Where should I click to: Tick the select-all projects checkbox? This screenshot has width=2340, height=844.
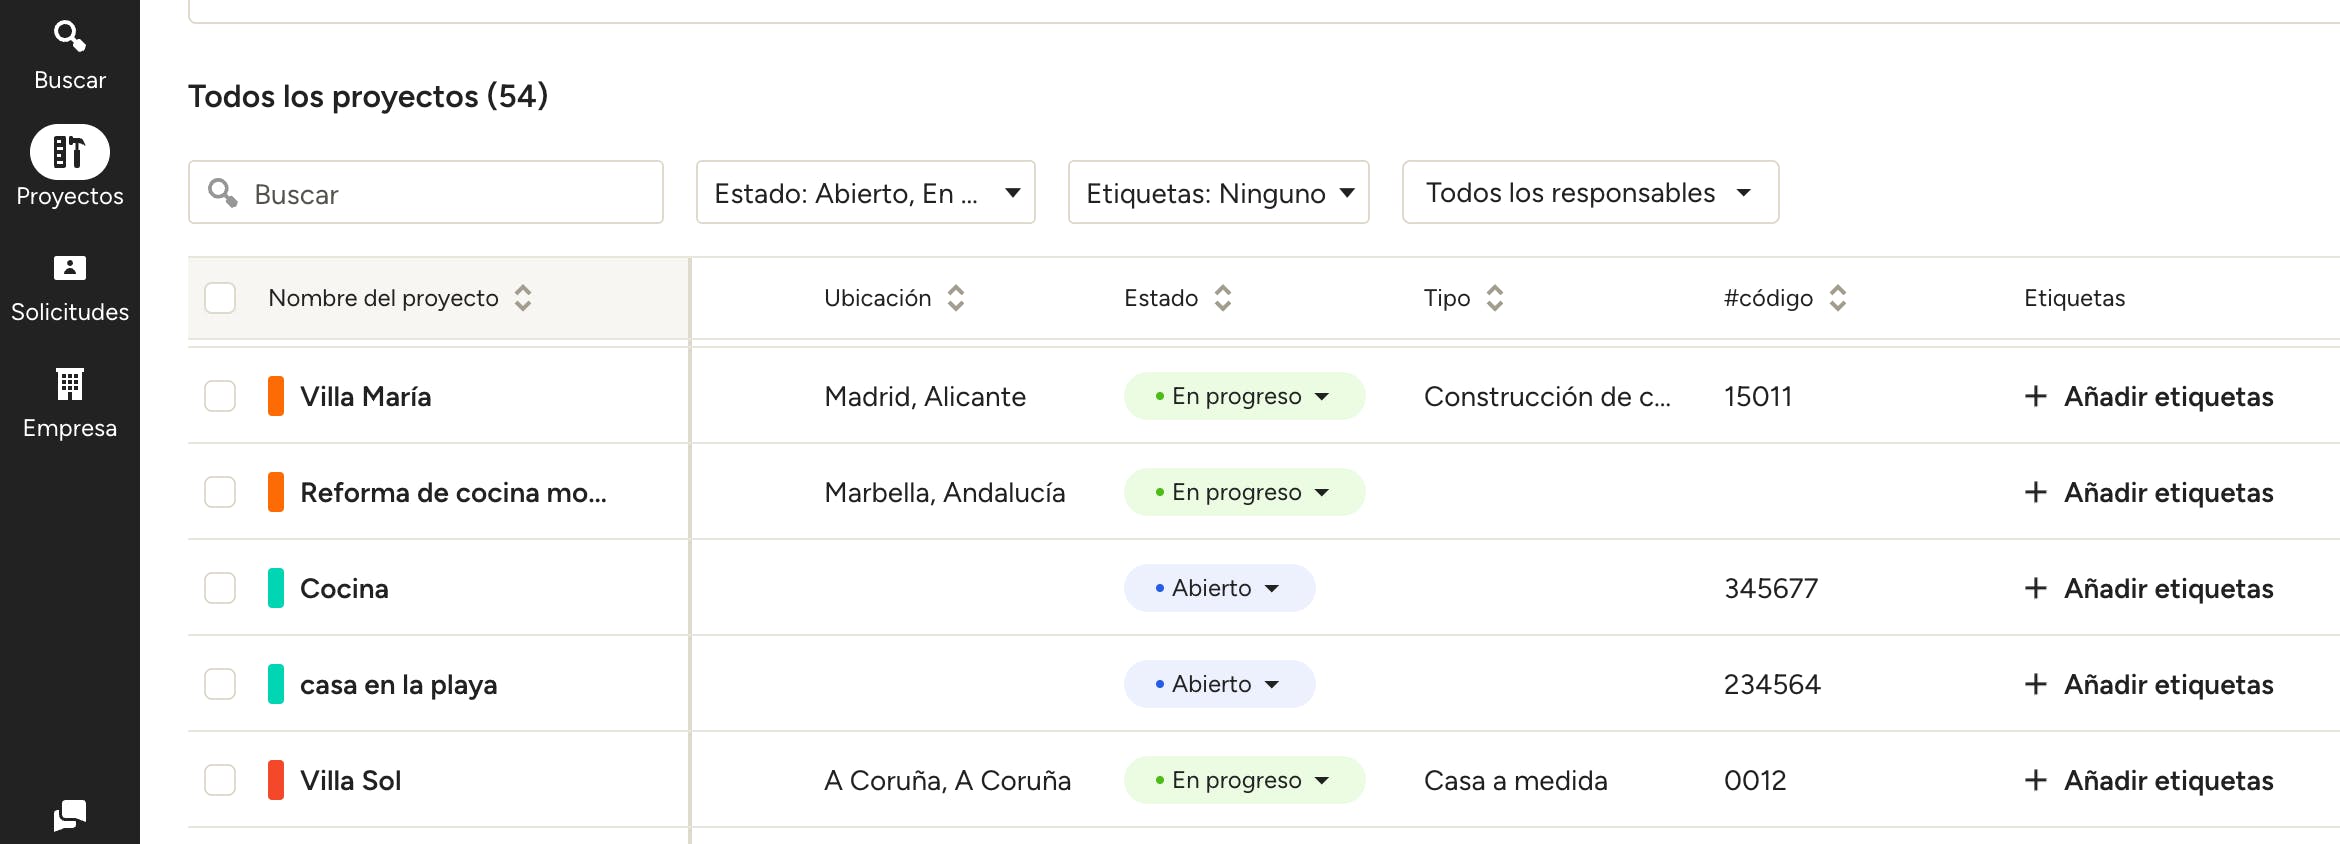220,298
